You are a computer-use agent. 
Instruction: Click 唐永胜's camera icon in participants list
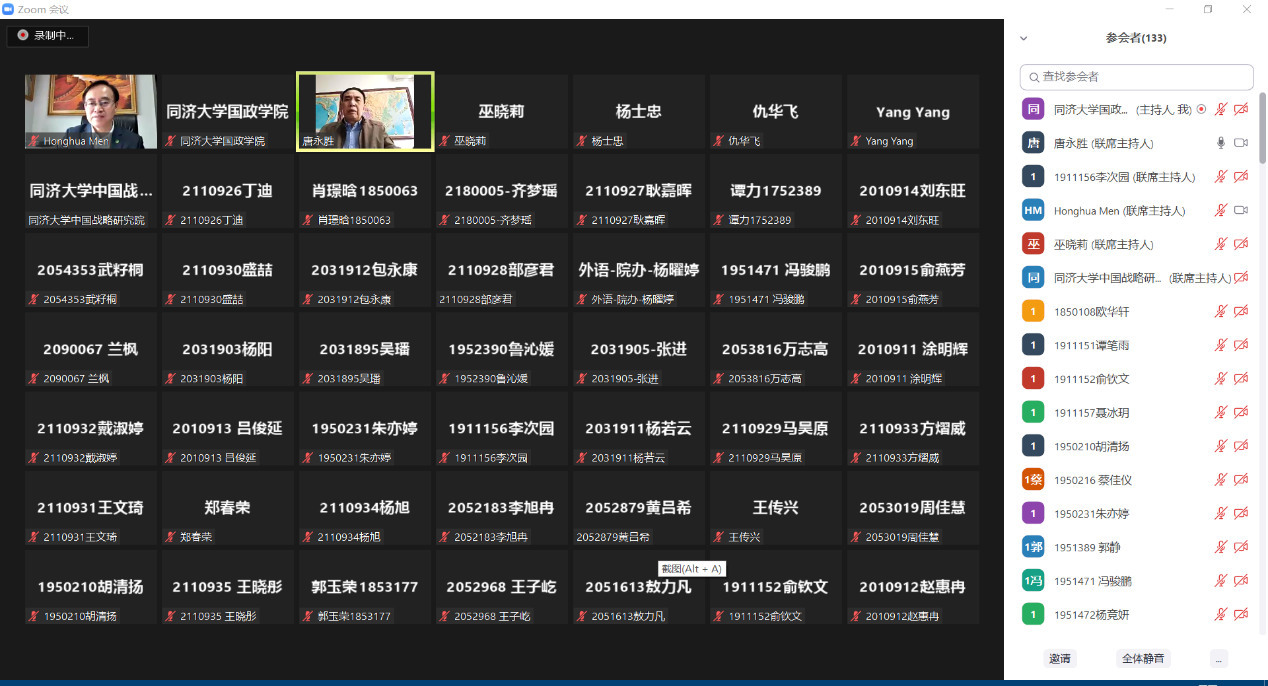point(1241,143)
